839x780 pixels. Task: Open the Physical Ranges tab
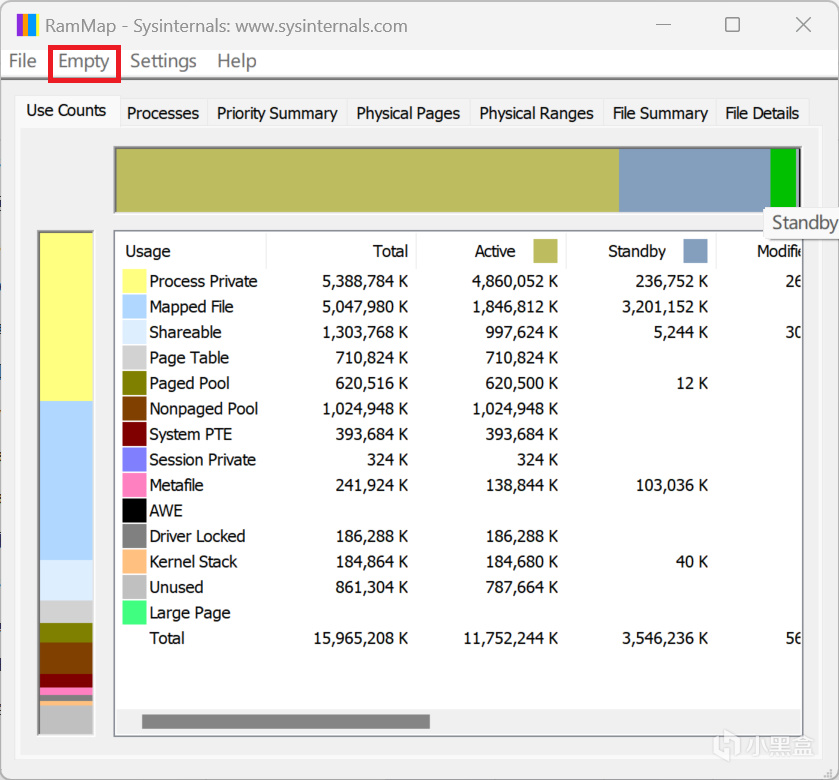(x=536, y=113)
